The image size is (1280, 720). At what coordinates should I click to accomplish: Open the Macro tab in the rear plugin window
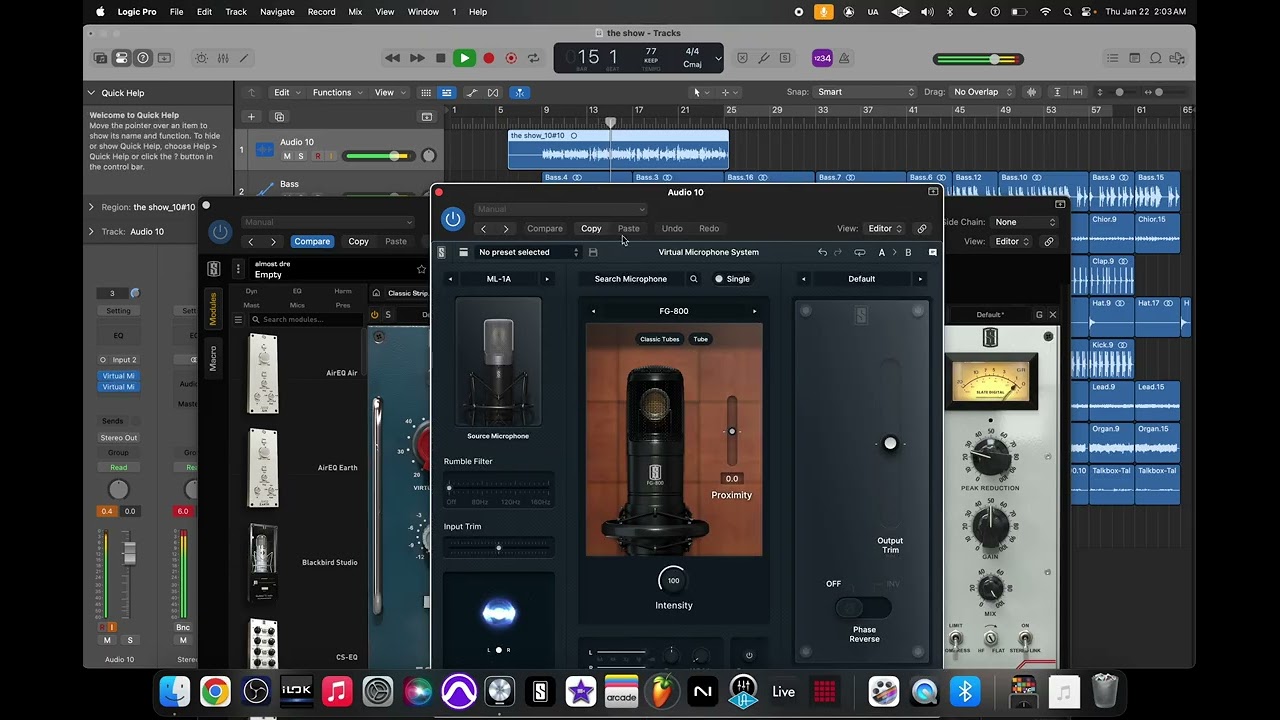tap(212, 358)
